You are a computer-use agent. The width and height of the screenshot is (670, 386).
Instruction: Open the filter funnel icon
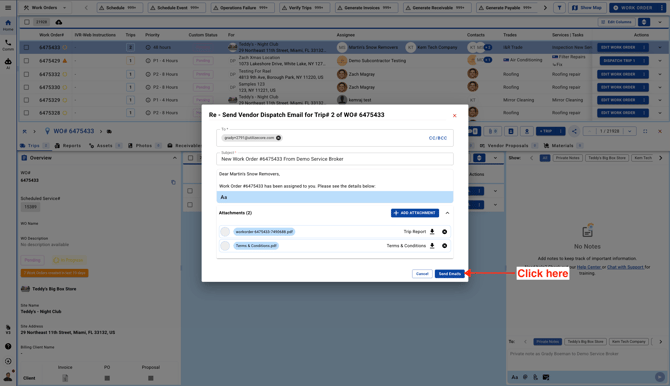[x=559, y=8]
